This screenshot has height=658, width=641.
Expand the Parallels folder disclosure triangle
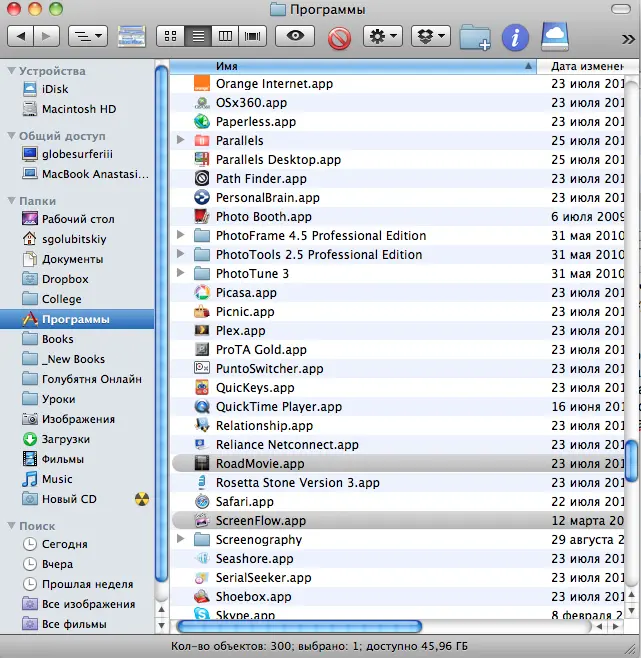(x=181, y=140)
